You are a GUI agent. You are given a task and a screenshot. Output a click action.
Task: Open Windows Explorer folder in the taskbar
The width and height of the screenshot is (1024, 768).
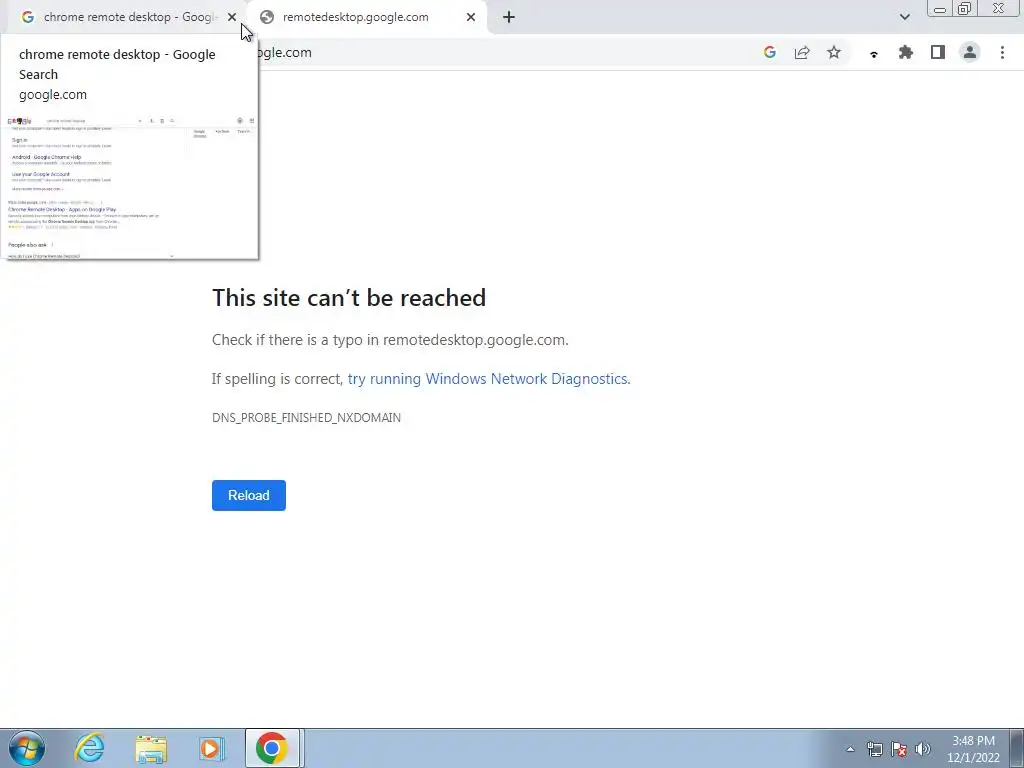tap(151, 748)
